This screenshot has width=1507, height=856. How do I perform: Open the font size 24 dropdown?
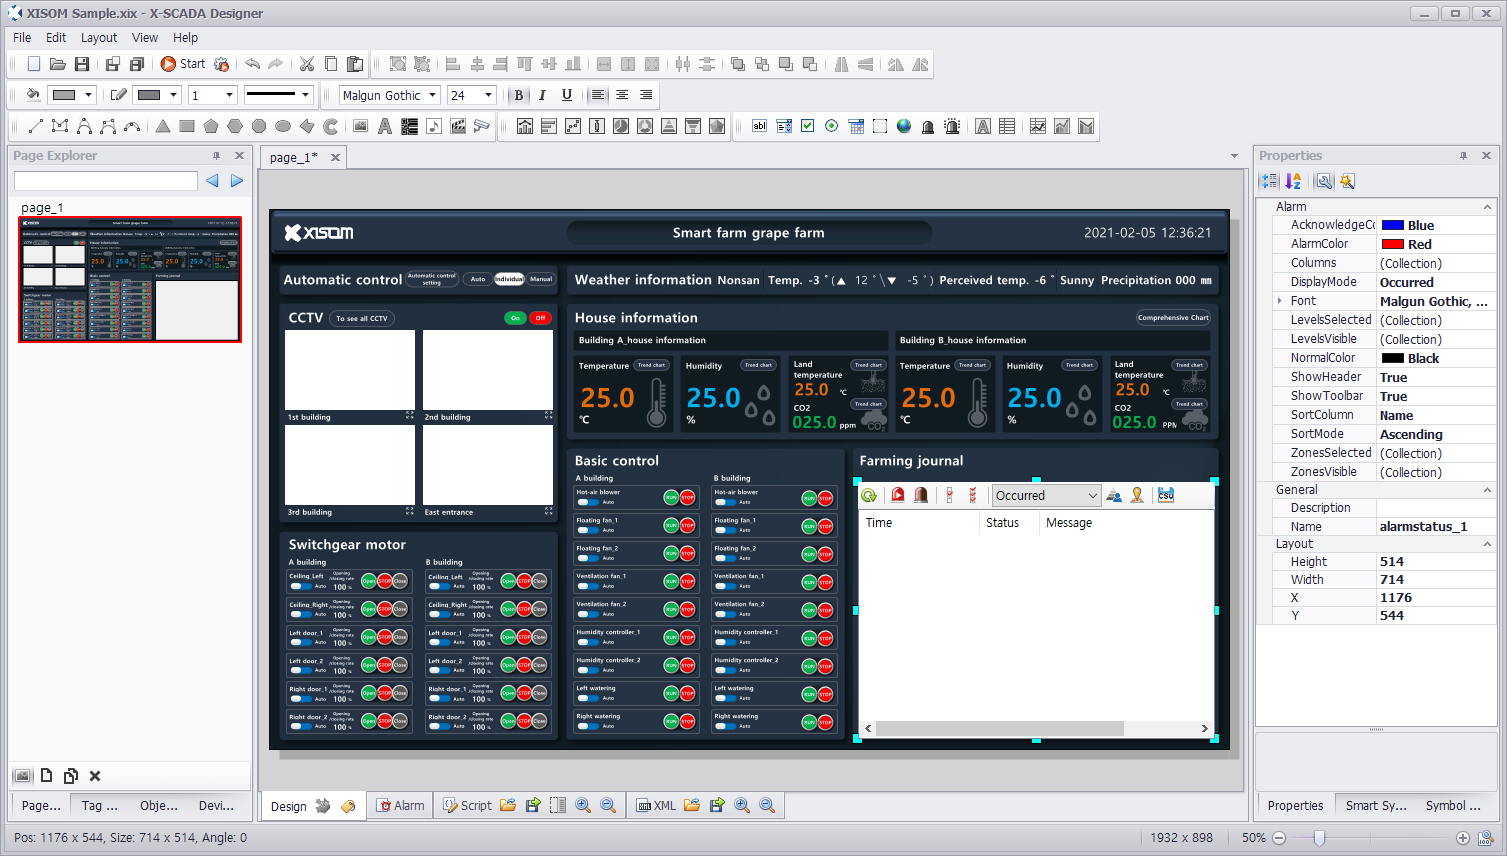[489, 95]
